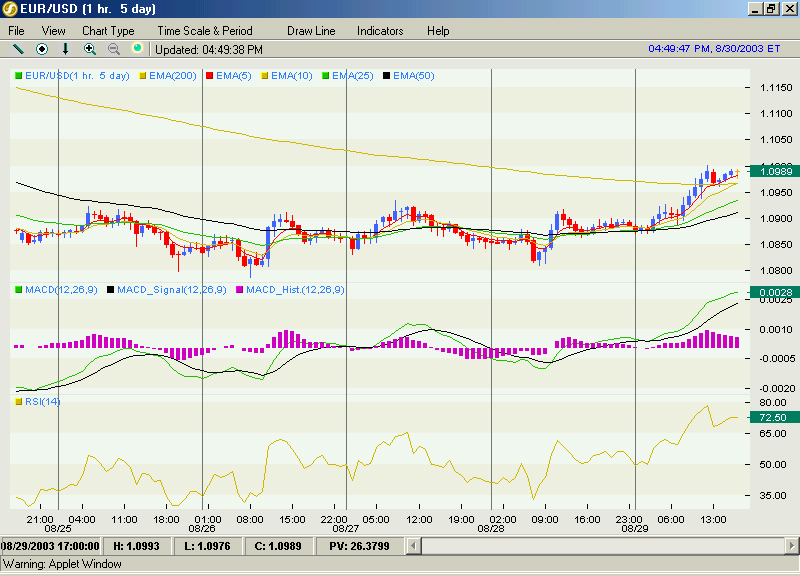800x576 pixels.
Task: Click the magenta MACD_Hist legend swatch
Action: pyautogui.click(x=239, y=290)
